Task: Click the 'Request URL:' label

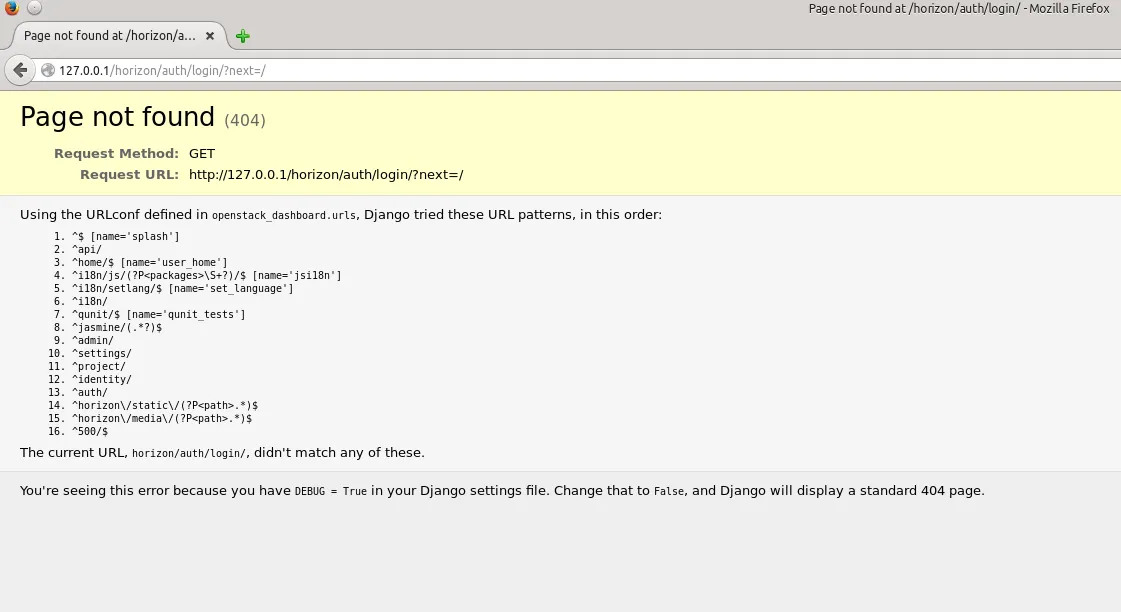Action: coord(129,174)
